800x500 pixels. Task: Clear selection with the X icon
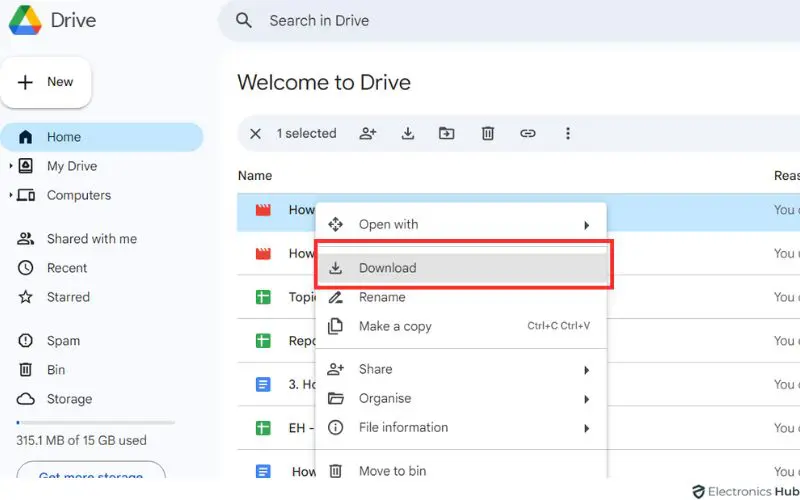[255, 133]
